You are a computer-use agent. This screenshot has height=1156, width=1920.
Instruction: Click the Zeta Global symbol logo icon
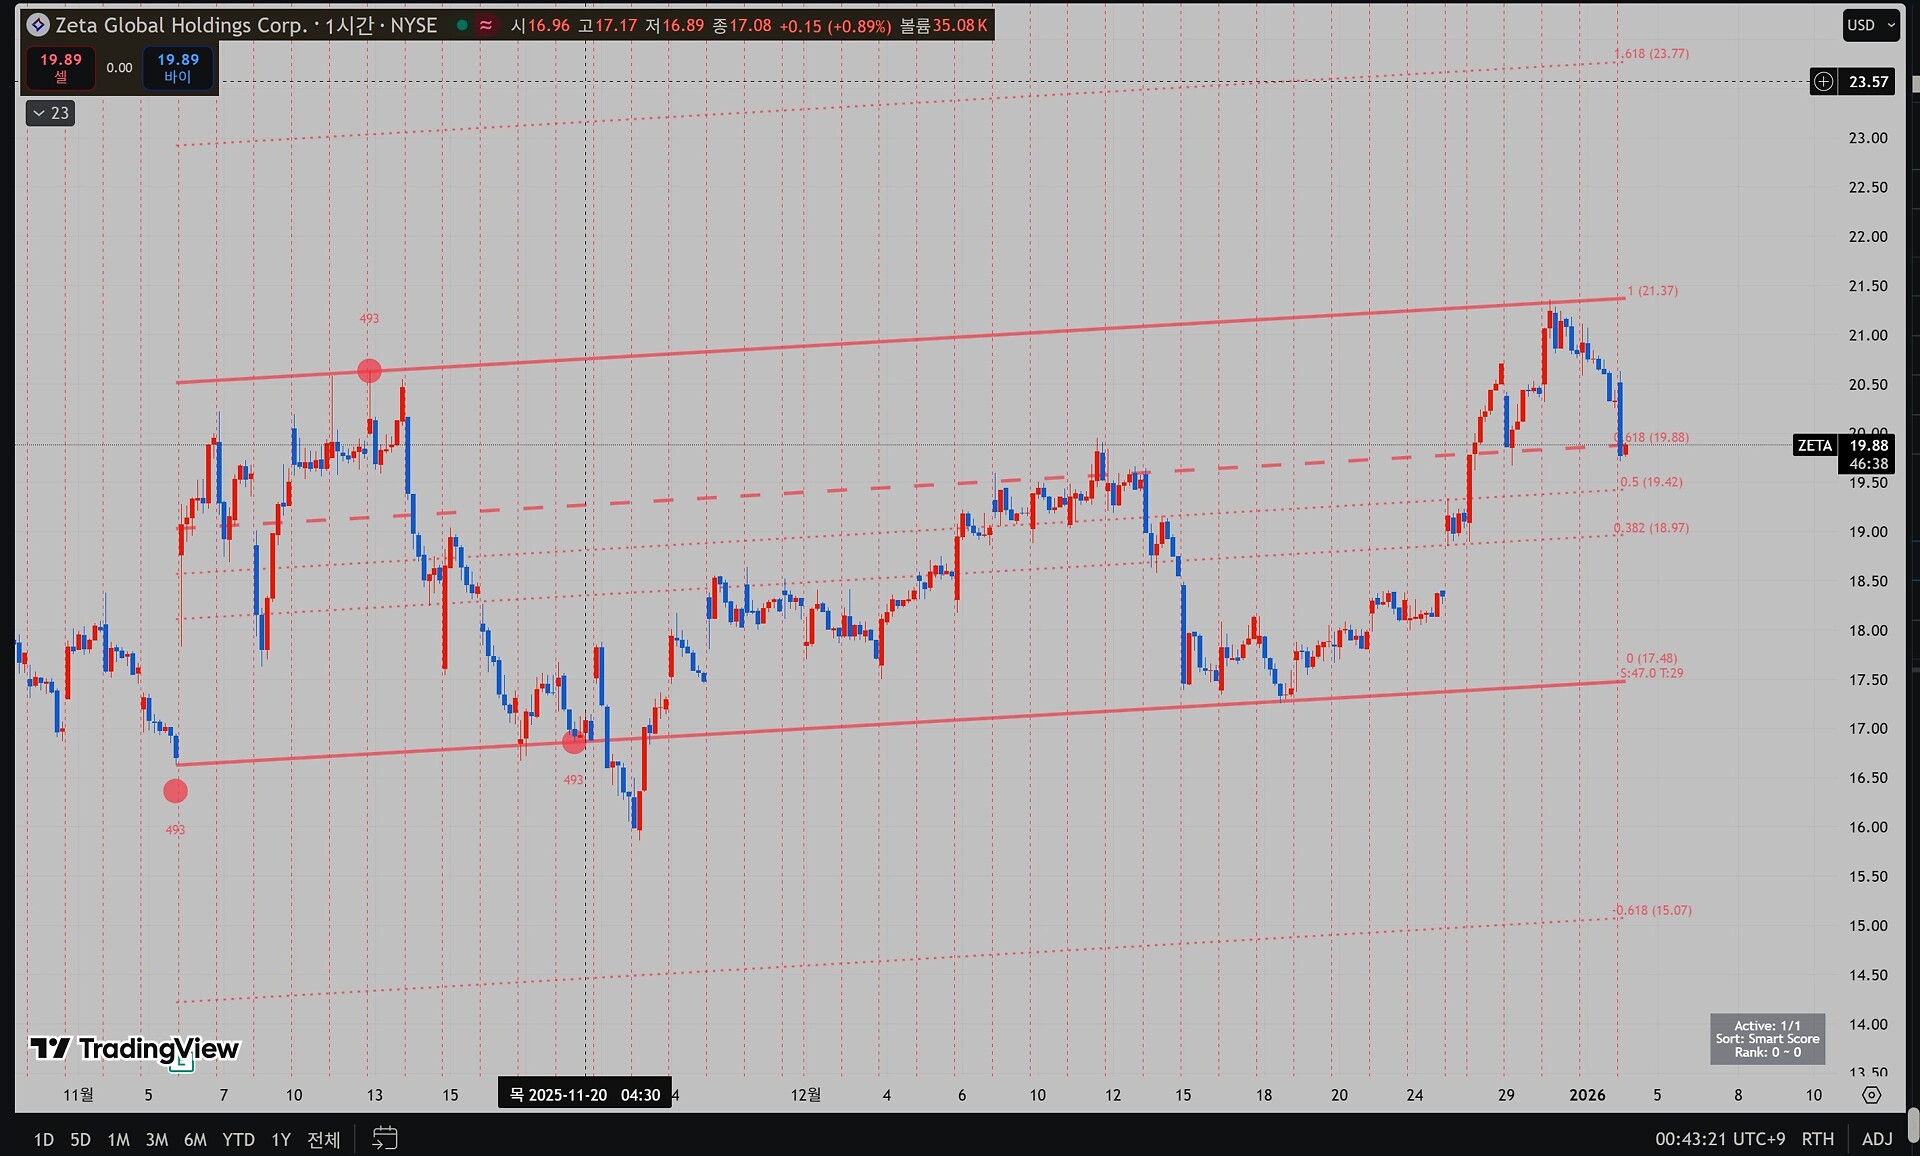click(38, 25)
